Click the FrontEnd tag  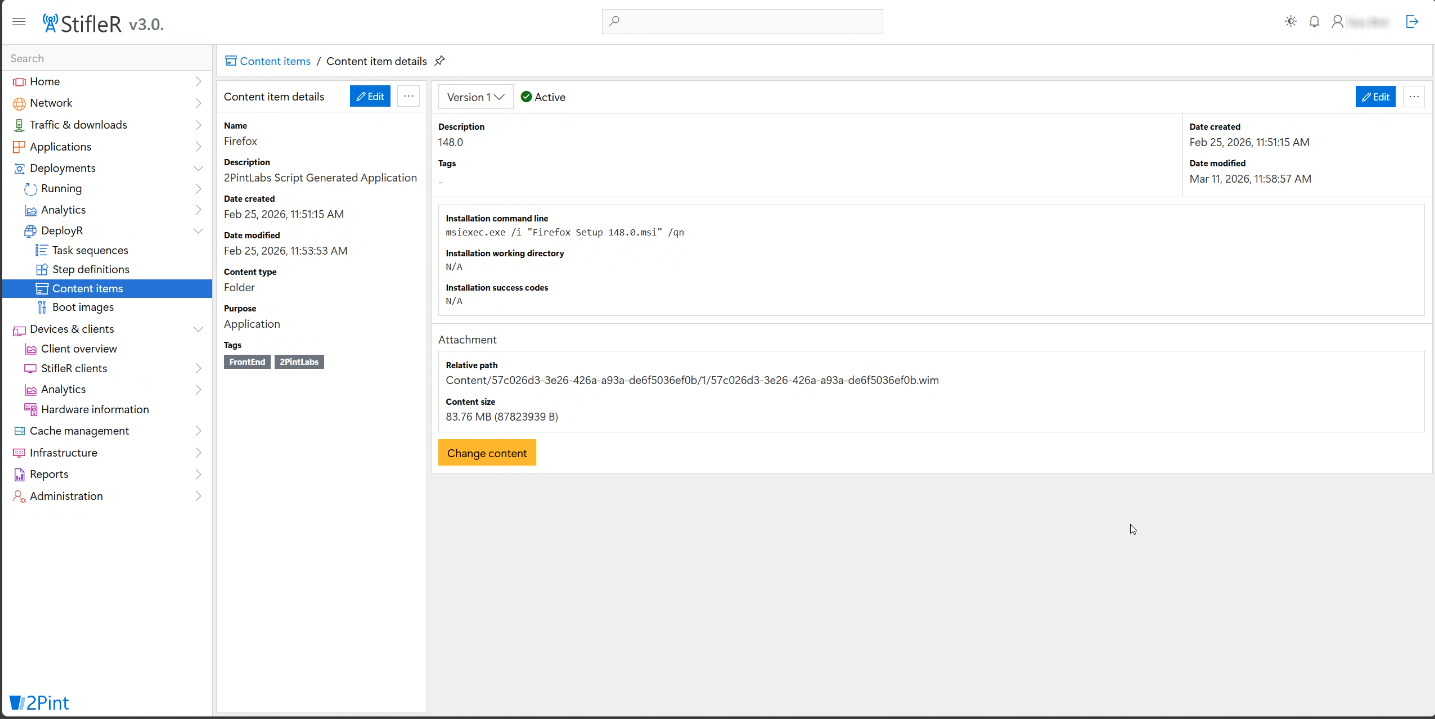(247, 362)
